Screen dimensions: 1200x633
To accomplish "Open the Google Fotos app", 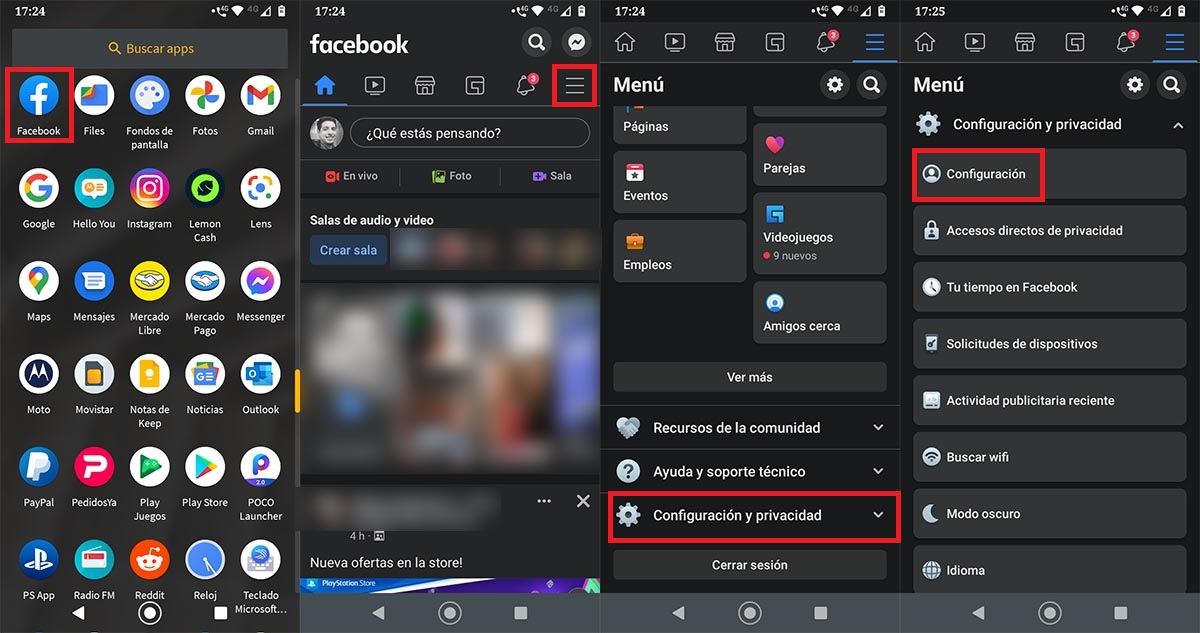I will (205, 96).
